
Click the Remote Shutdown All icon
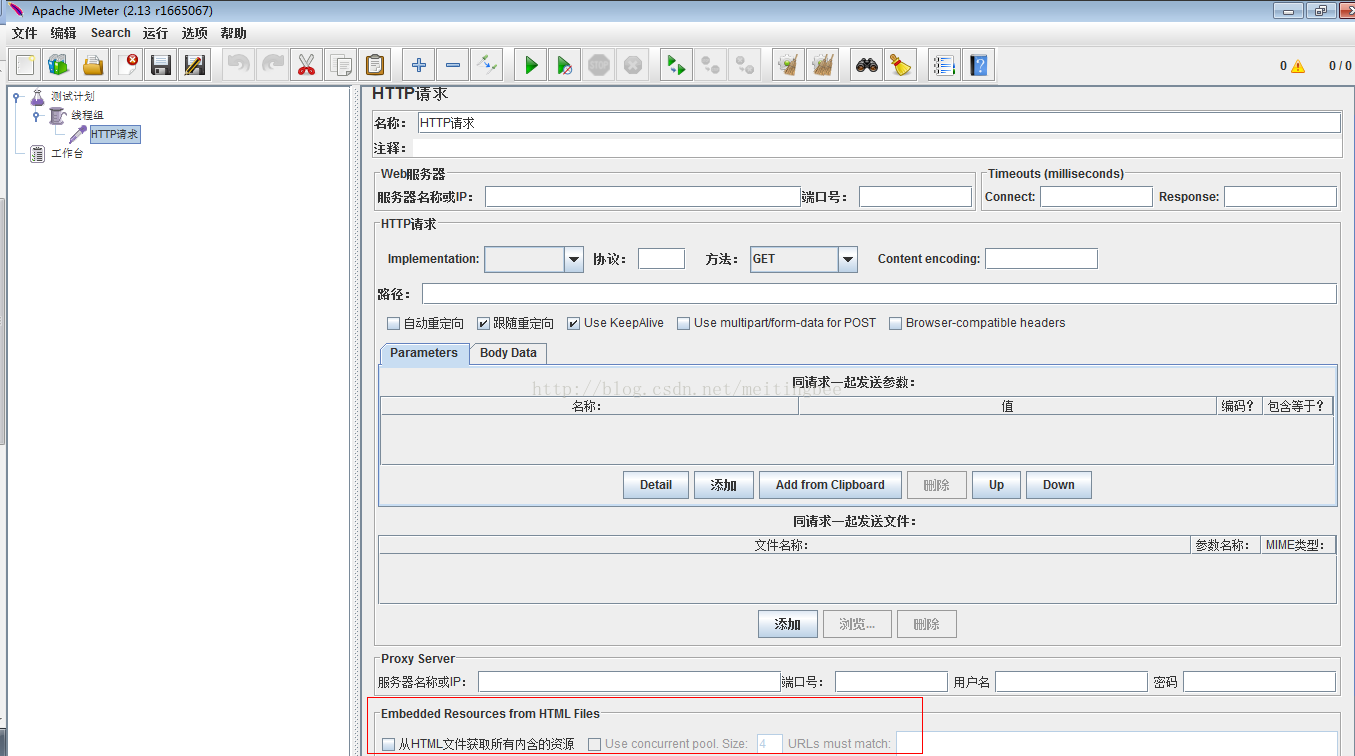point(745,66)
